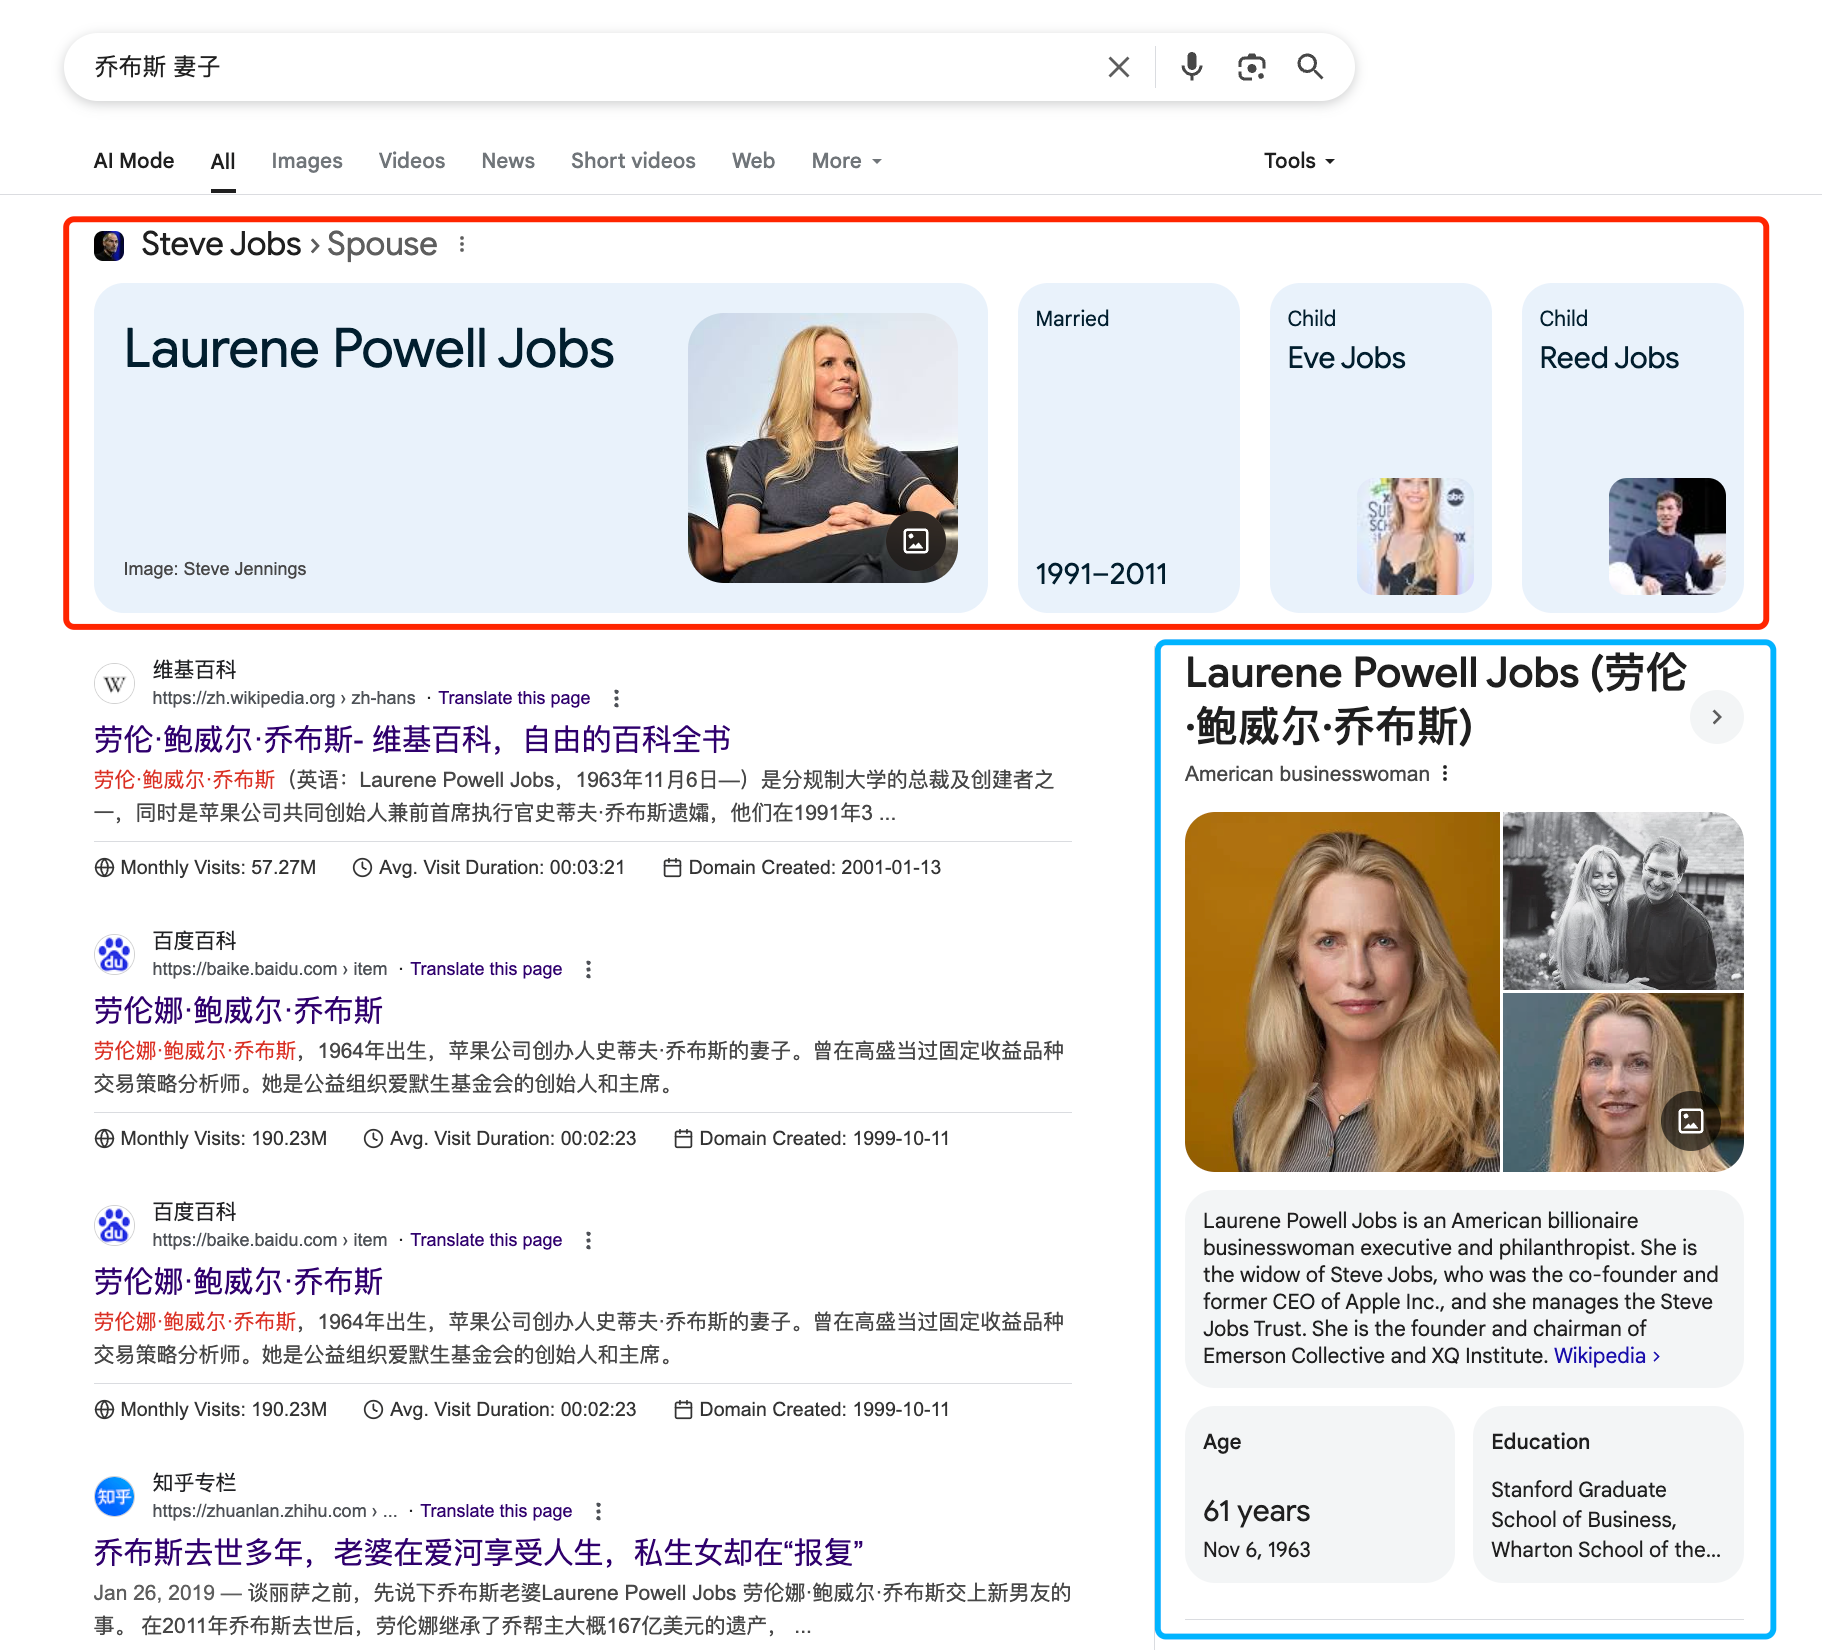Open large Laurene Powell Jobs portrait thumbnail

pyautogui.click(x=1342, y=992)
